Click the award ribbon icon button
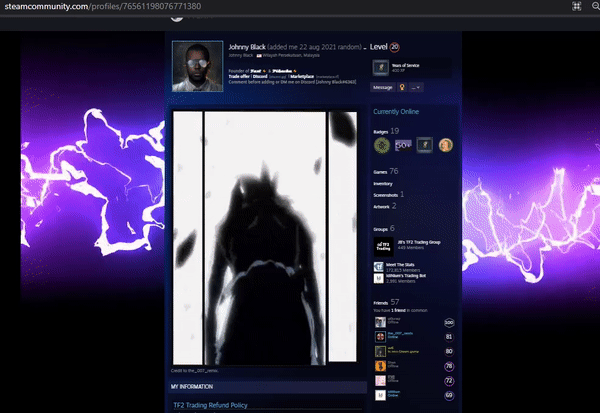Screen dimensions: 600x413 [x=402, y=87]
